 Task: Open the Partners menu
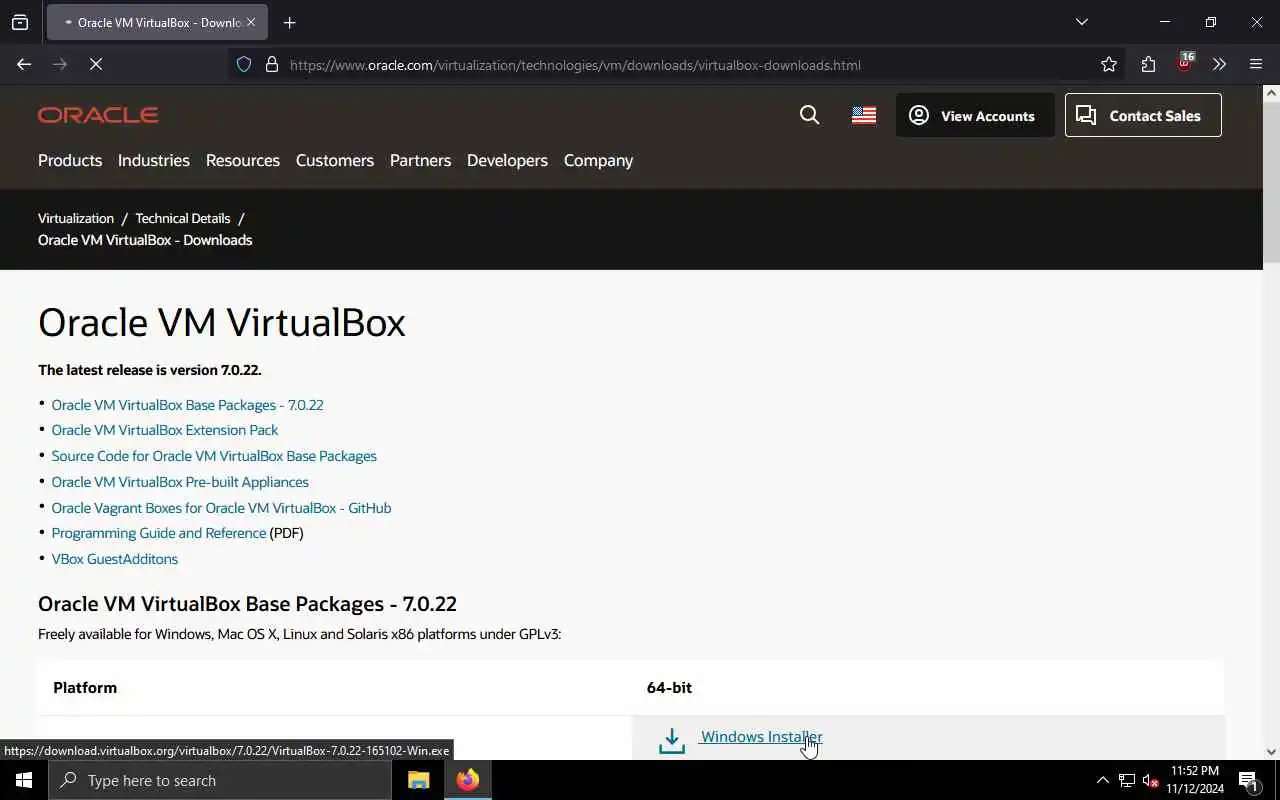point(420,160)
